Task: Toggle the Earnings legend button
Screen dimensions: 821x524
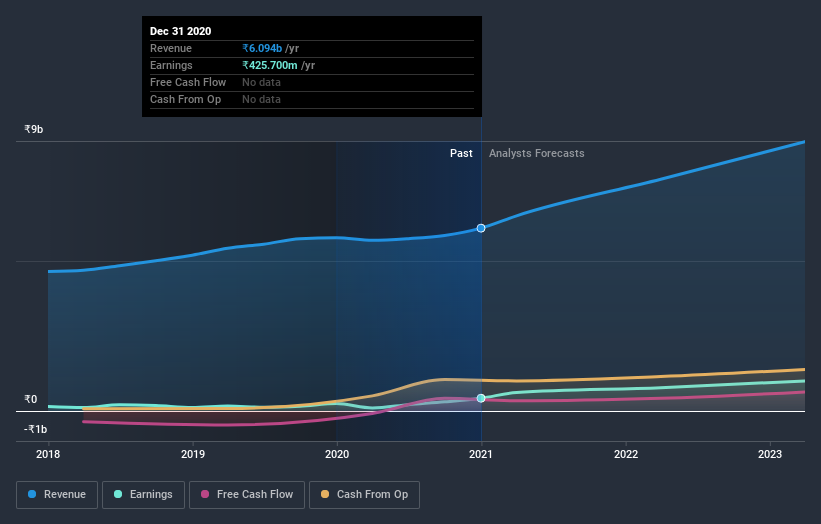Action: pyautogui.click(x=143, y=495)
